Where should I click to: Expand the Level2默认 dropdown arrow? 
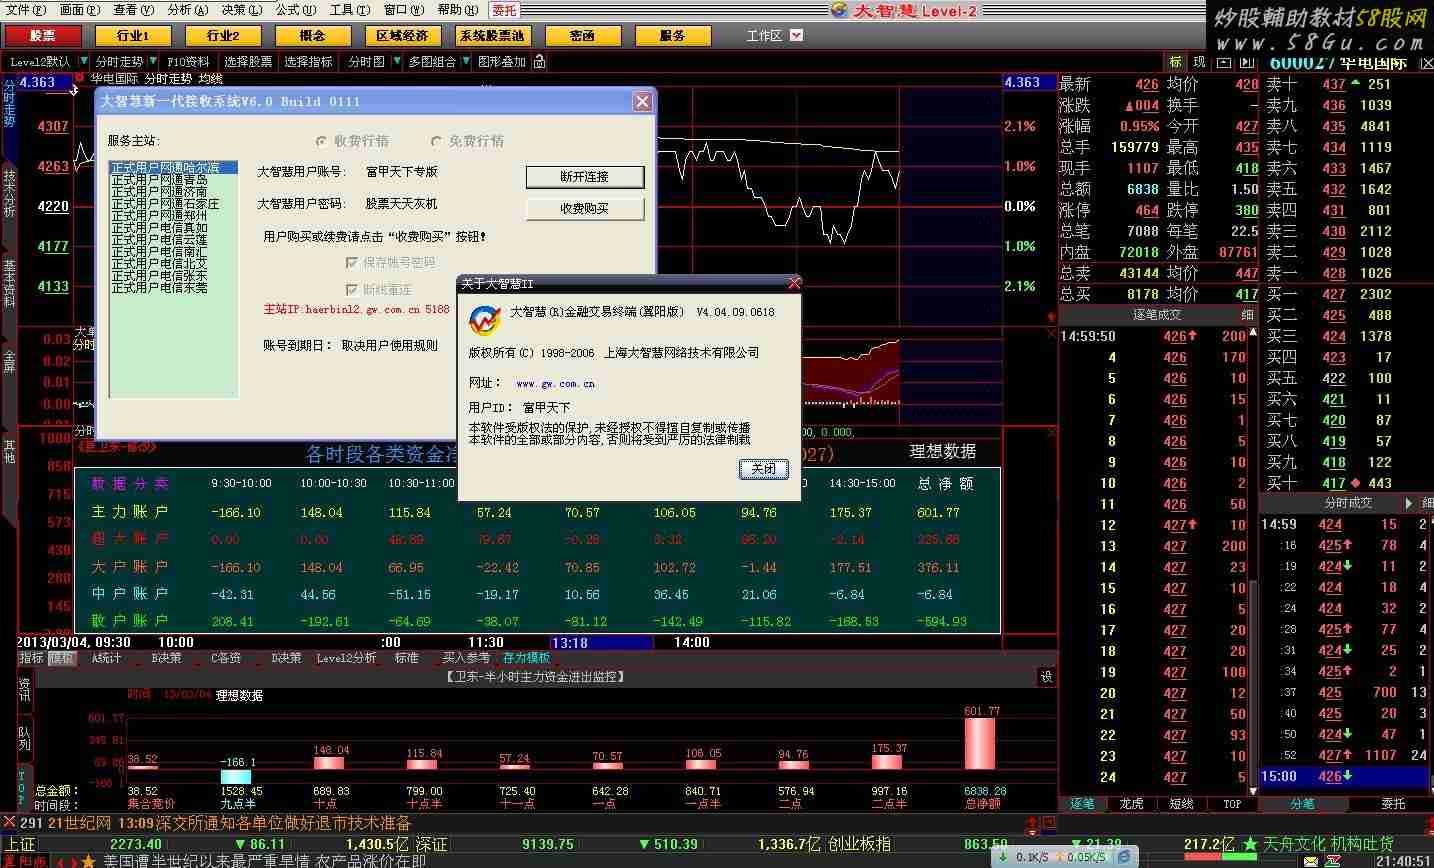tap(82, 62)
